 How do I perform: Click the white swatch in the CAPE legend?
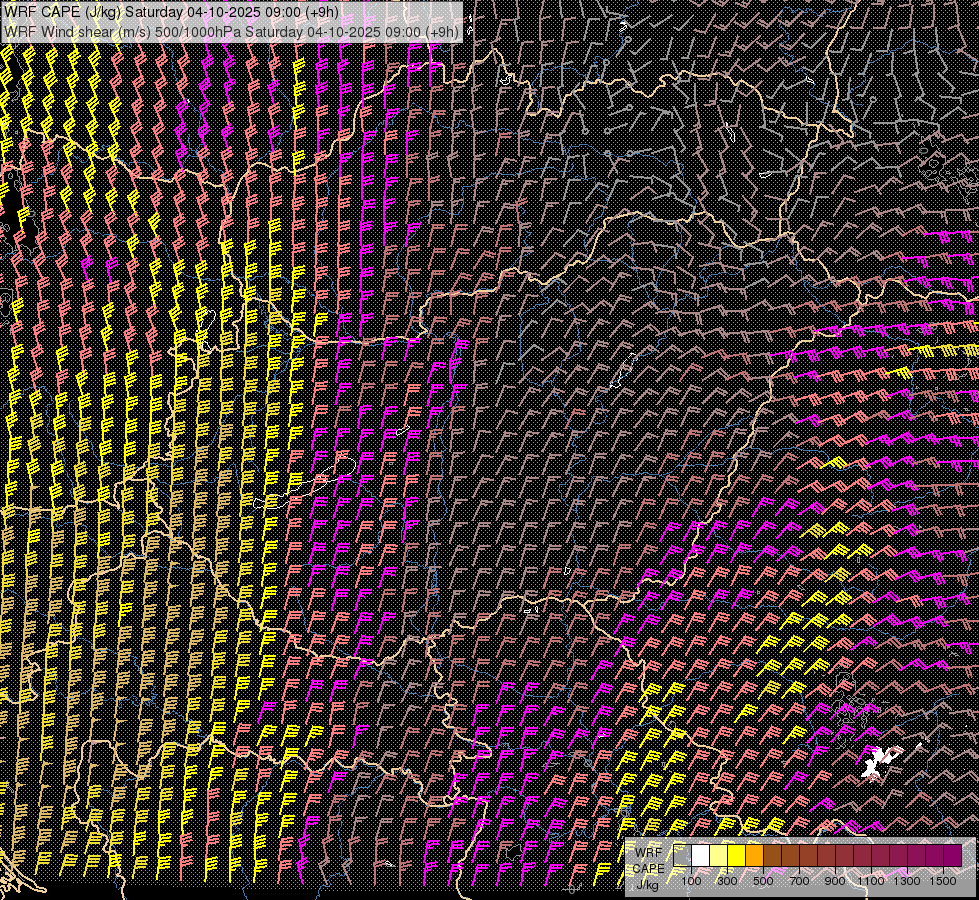pyautogui.click(x=700, y=855)
